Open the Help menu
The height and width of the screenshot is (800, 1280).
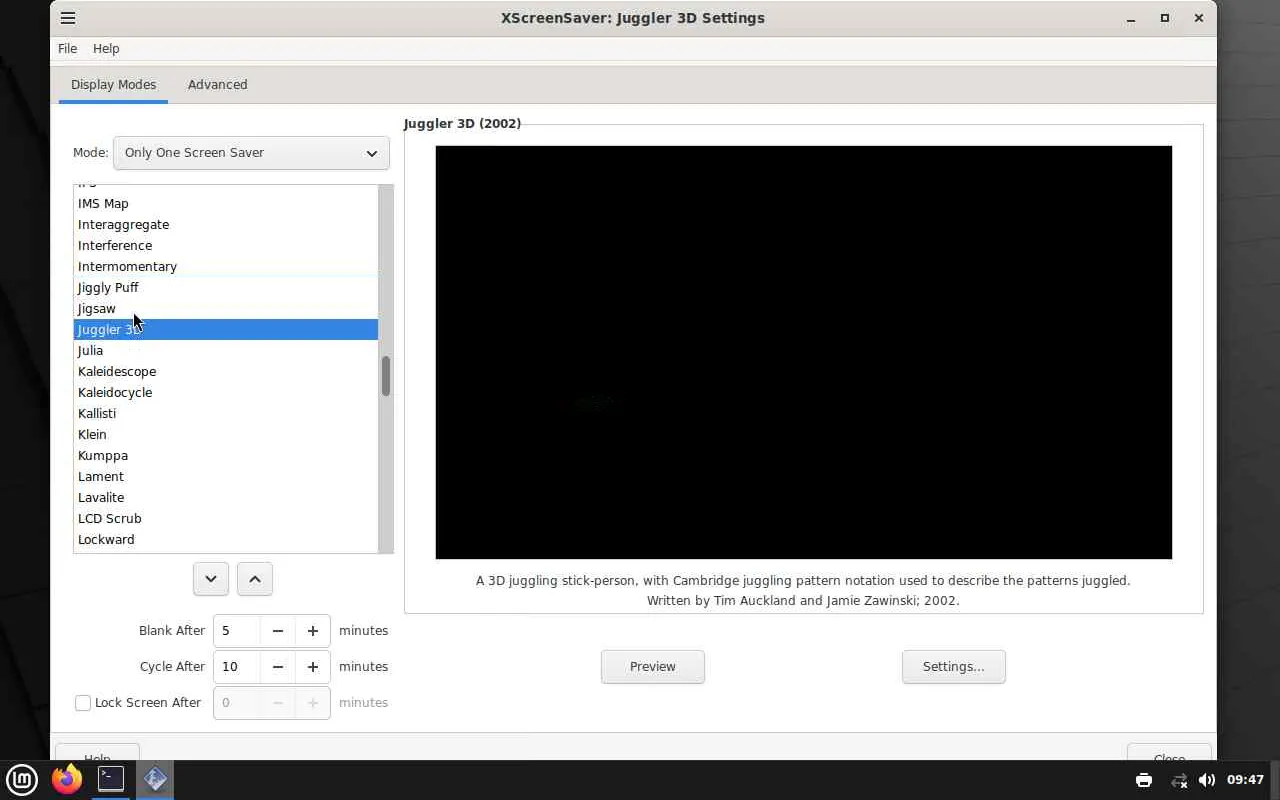tap(106, 48)
